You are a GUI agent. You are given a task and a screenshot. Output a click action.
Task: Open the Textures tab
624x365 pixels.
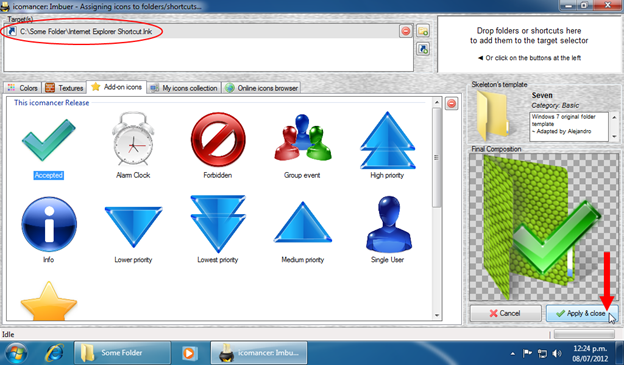click(64, 88)
